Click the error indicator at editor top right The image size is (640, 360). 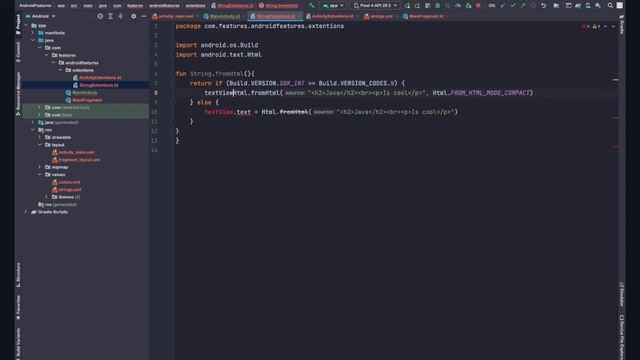(x=585, y=27)
